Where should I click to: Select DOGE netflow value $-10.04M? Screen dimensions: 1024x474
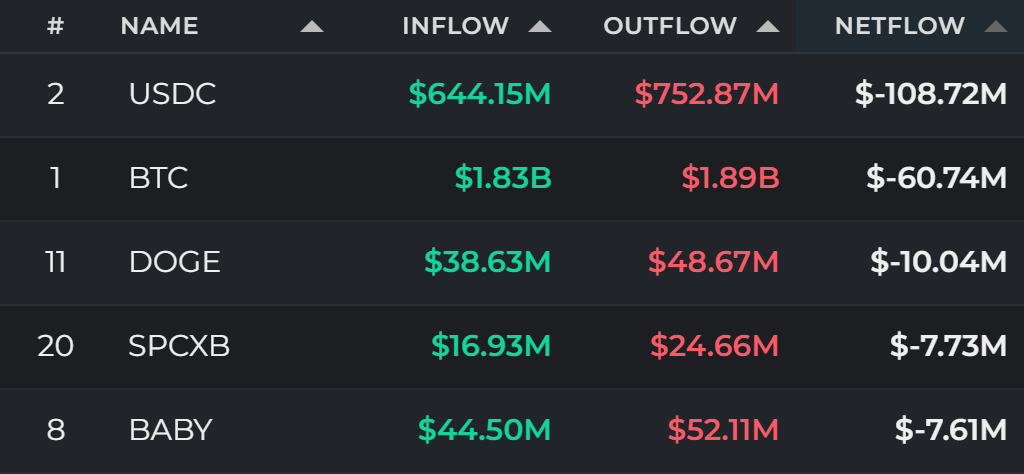938,262
